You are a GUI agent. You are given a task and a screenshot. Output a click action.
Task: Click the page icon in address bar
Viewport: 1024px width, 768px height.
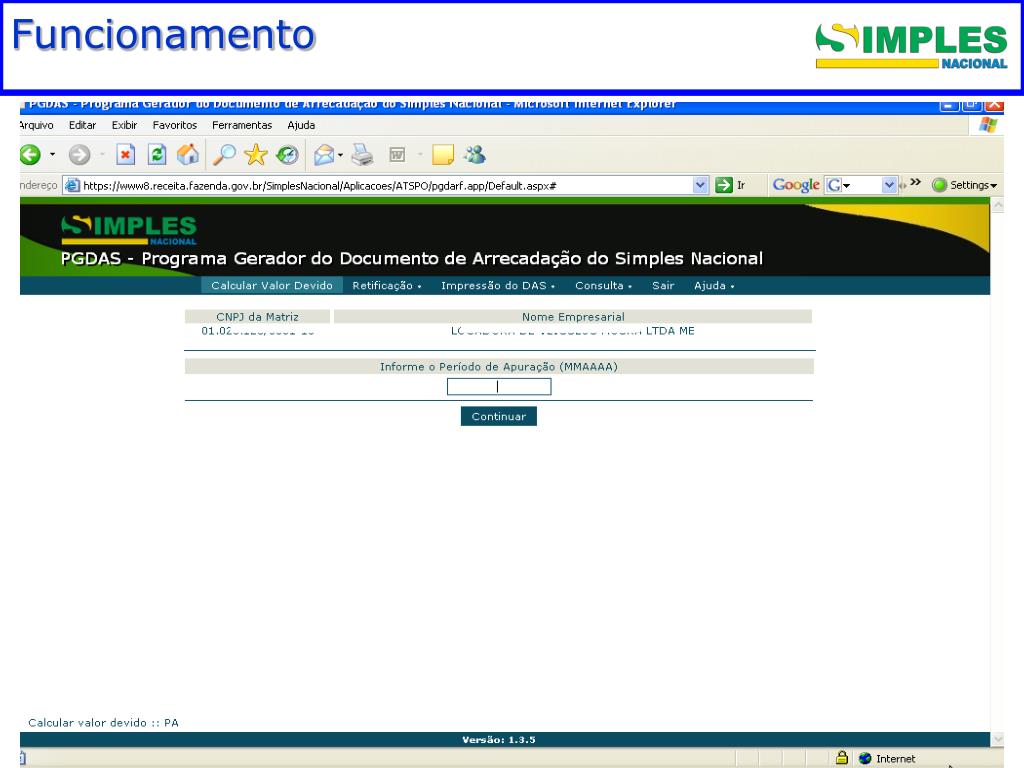click(72, 185)
